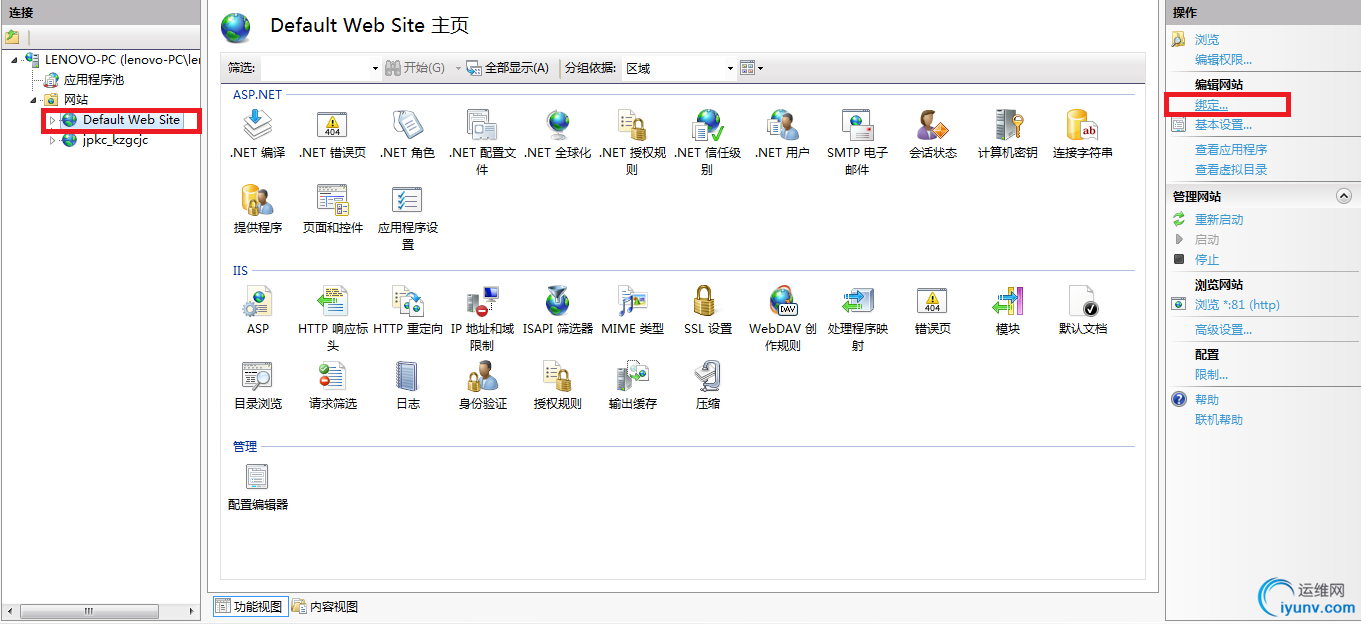Open the 请求筛选 feature icon
1361x624 pixels.
(x=332, y=376)
